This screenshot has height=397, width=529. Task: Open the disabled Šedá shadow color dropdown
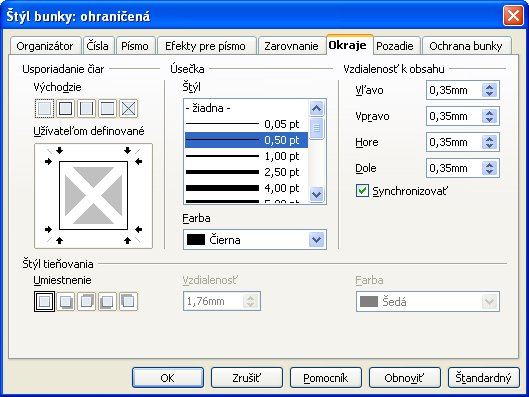pyautogui.click(x=490, y=302)
